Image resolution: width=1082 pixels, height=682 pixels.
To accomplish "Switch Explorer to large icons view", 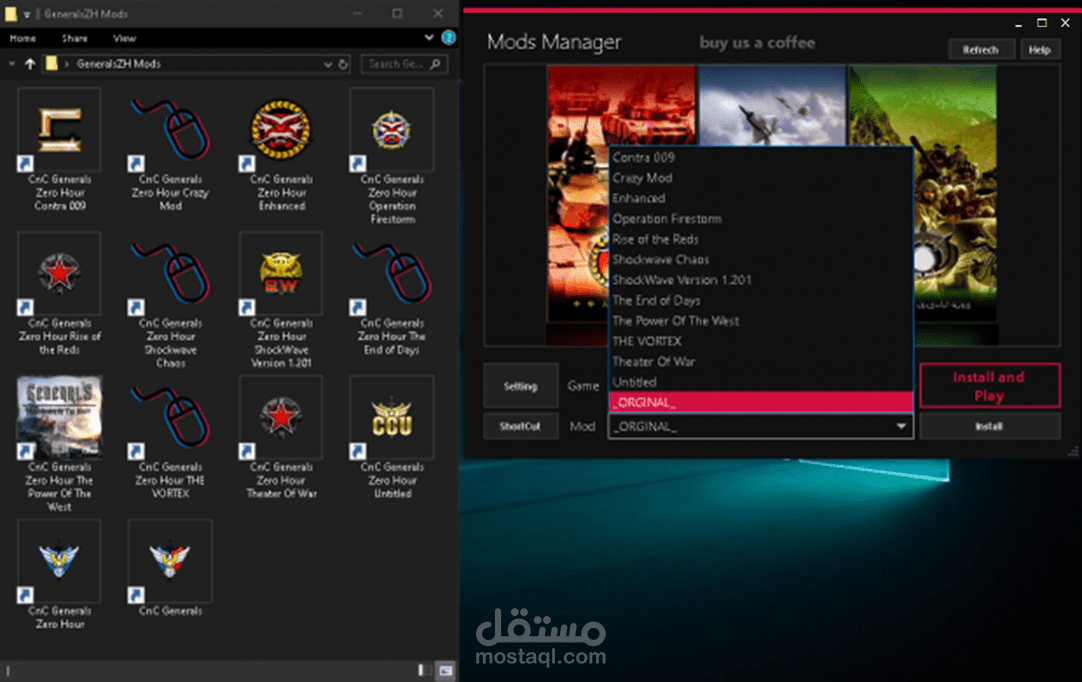I will (x=446, y=670).
